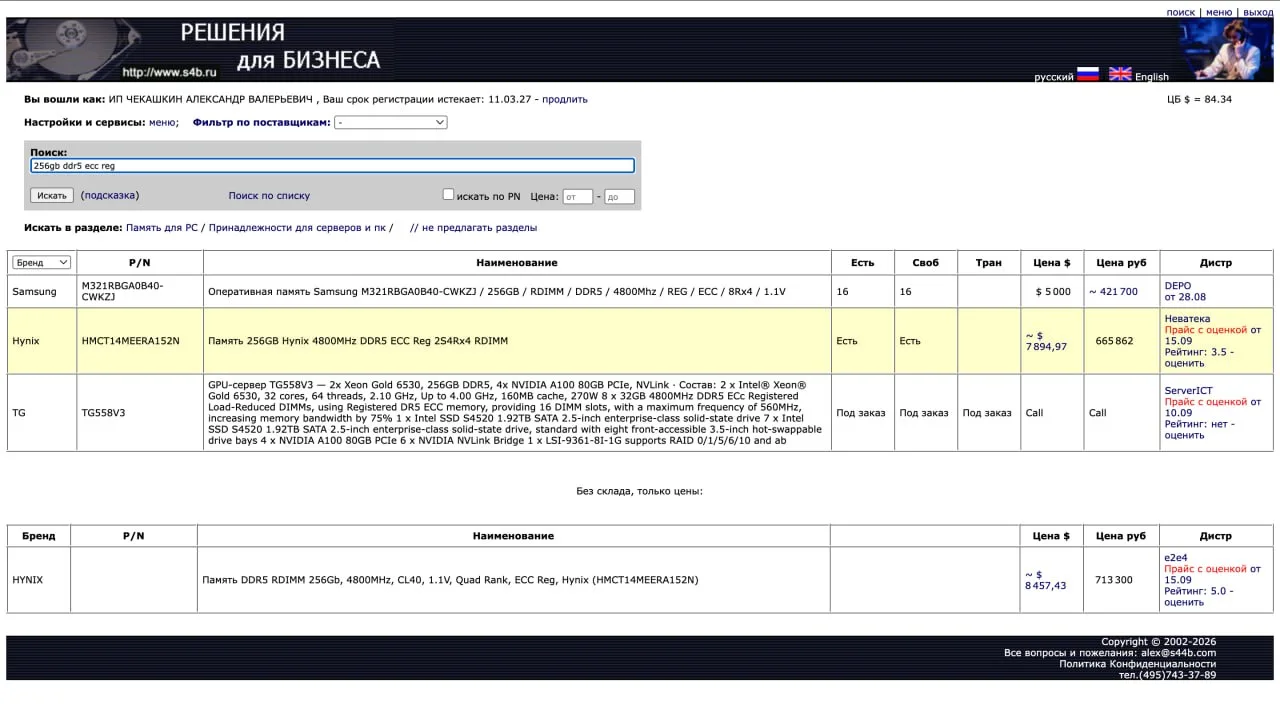Image resolution: width=1280 pixels, height=709 pixels.
Task: Click 'продлить' to extend registration
Action: (x=565, y=99)
